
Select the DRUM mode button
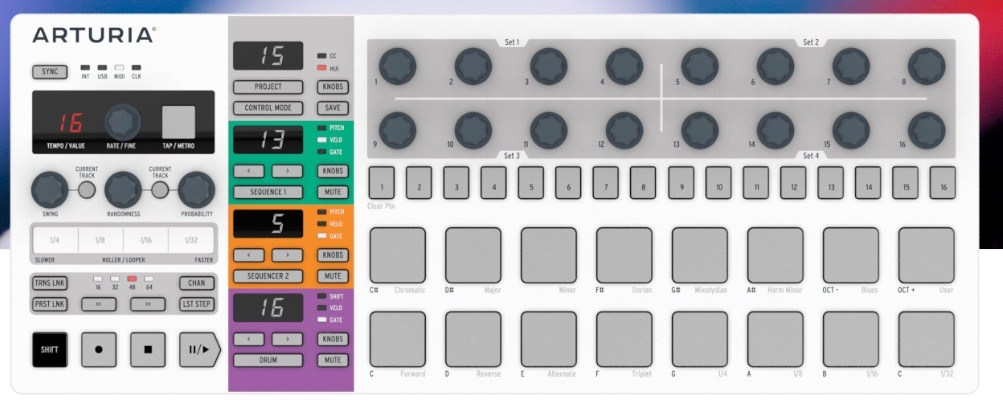[267, 360]
